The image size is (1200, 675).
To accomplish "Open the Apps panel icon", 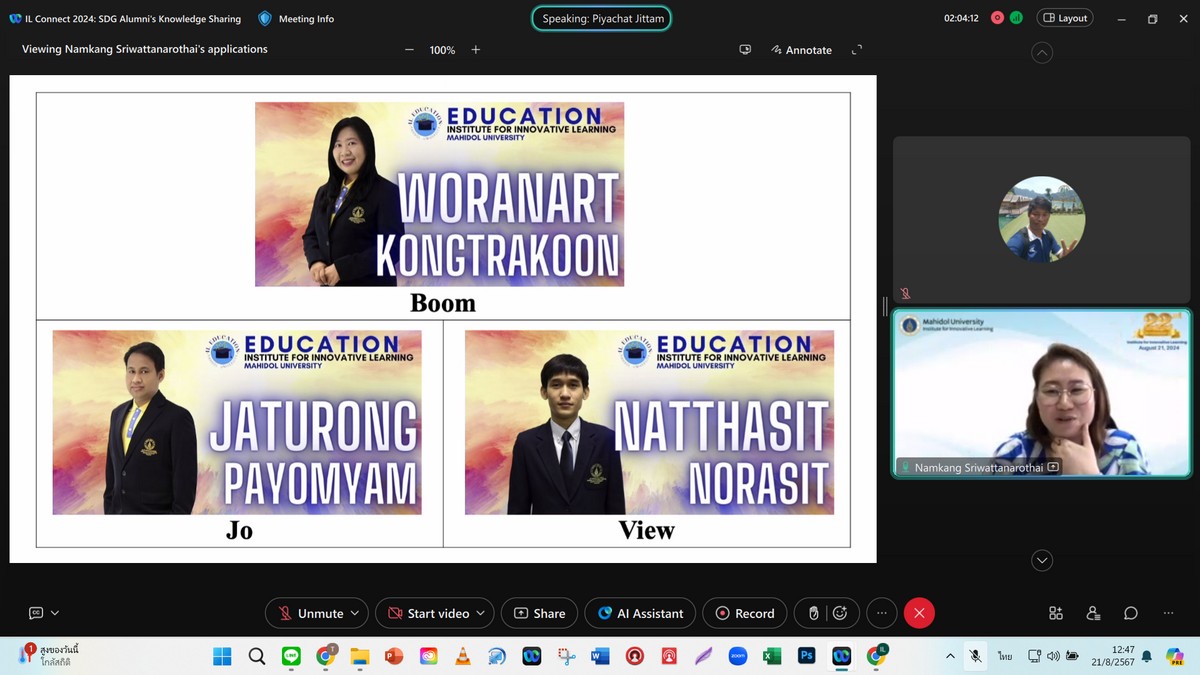I will pos(1056,613).
